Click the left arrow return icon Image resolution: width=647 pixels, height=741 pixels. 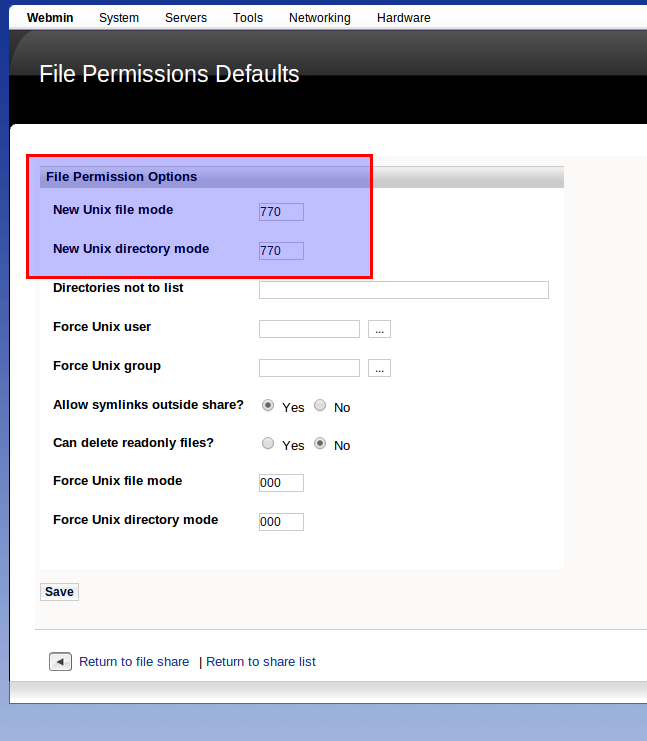tap(60, 661)
